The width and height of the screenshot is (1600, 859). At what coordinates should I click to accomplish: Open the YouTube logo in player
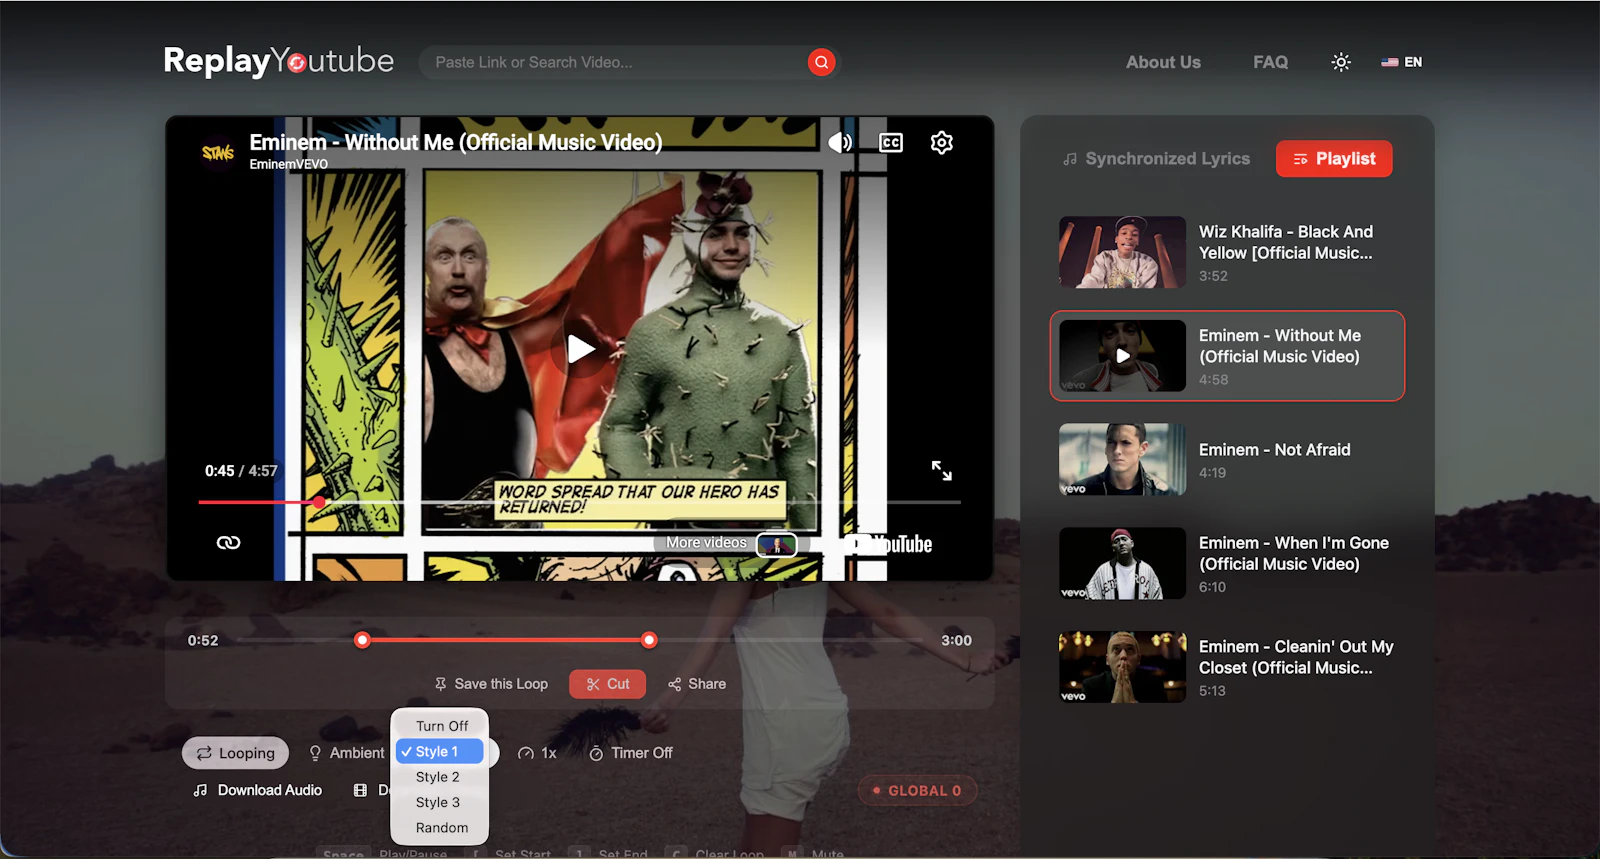coord(888,544)
